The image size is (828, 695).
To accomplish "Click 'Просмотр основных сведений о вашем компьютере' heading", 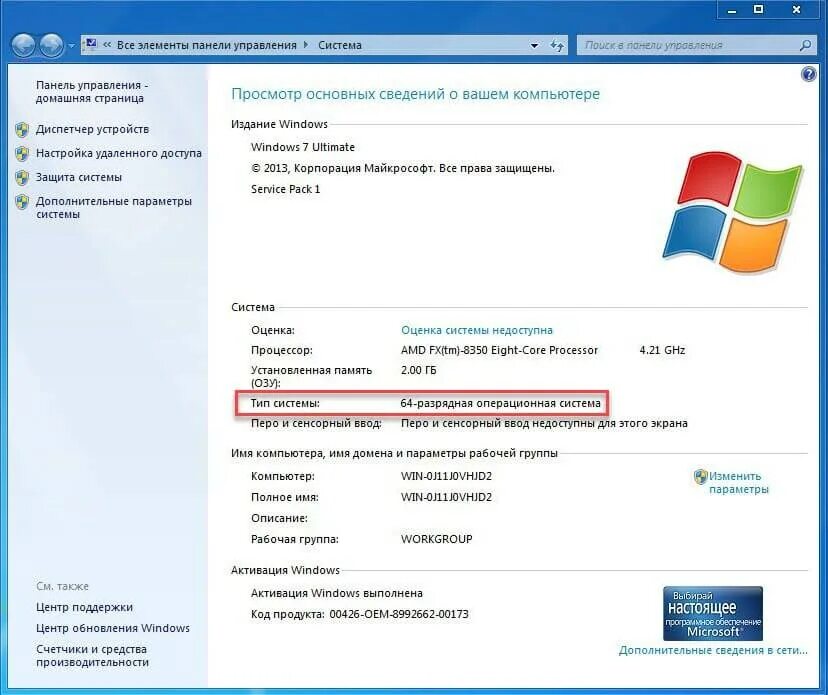I will pyautogui.click(x=416, y=94).
